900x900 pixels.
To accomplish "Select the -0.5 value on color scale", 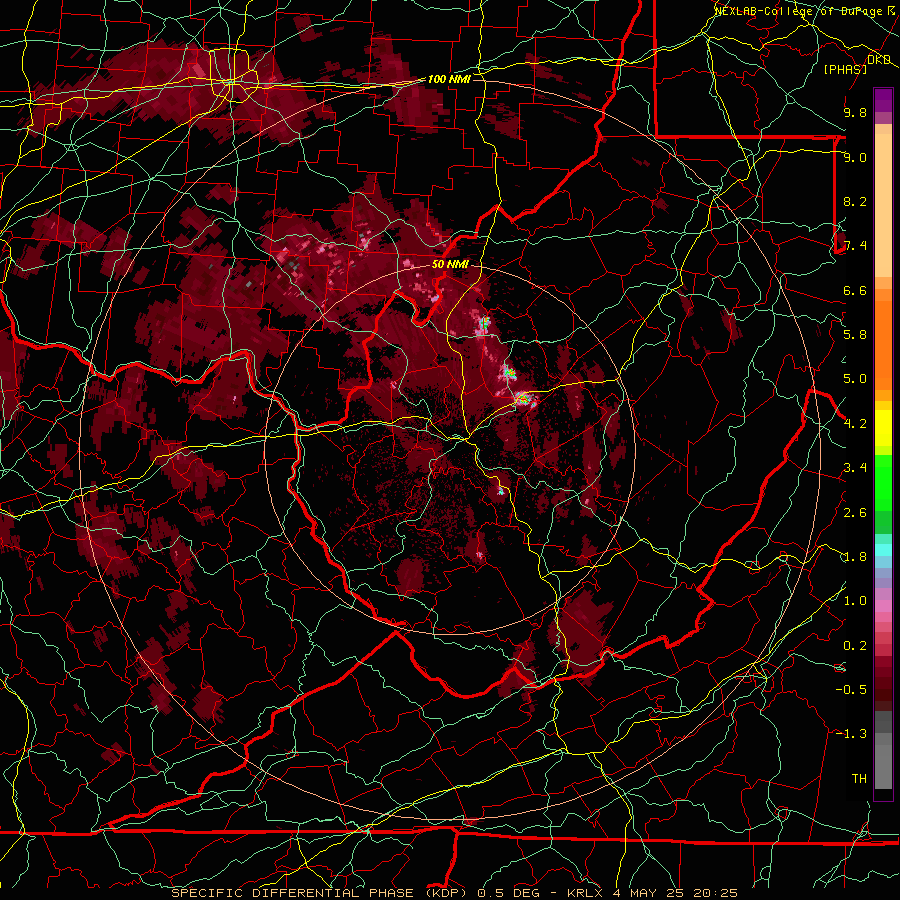I will click(851, 690).
